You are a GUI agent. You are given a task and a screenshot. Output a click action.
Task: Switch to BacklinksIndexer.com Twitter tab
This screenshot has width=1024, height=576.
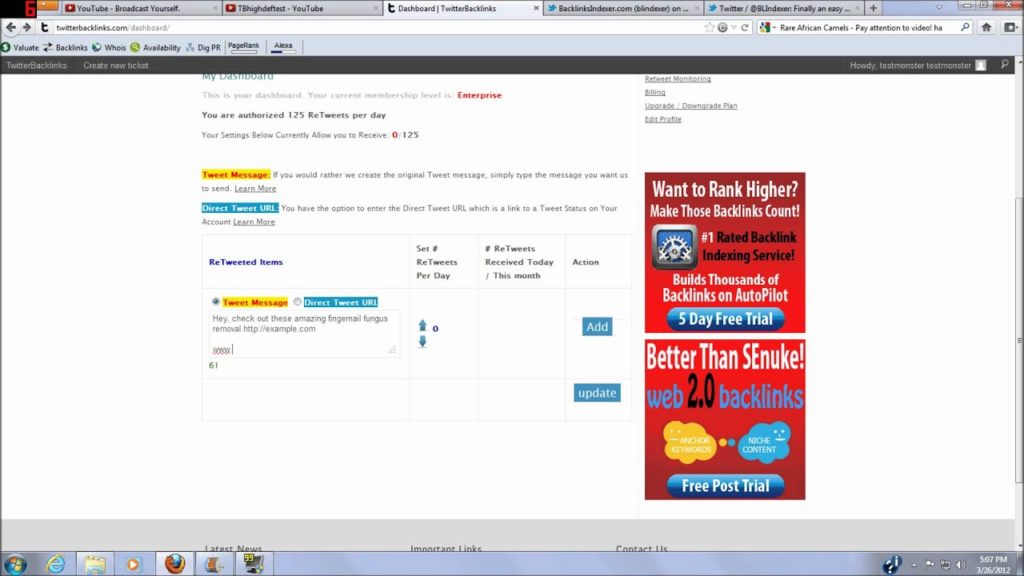click(x=623, y=8)
